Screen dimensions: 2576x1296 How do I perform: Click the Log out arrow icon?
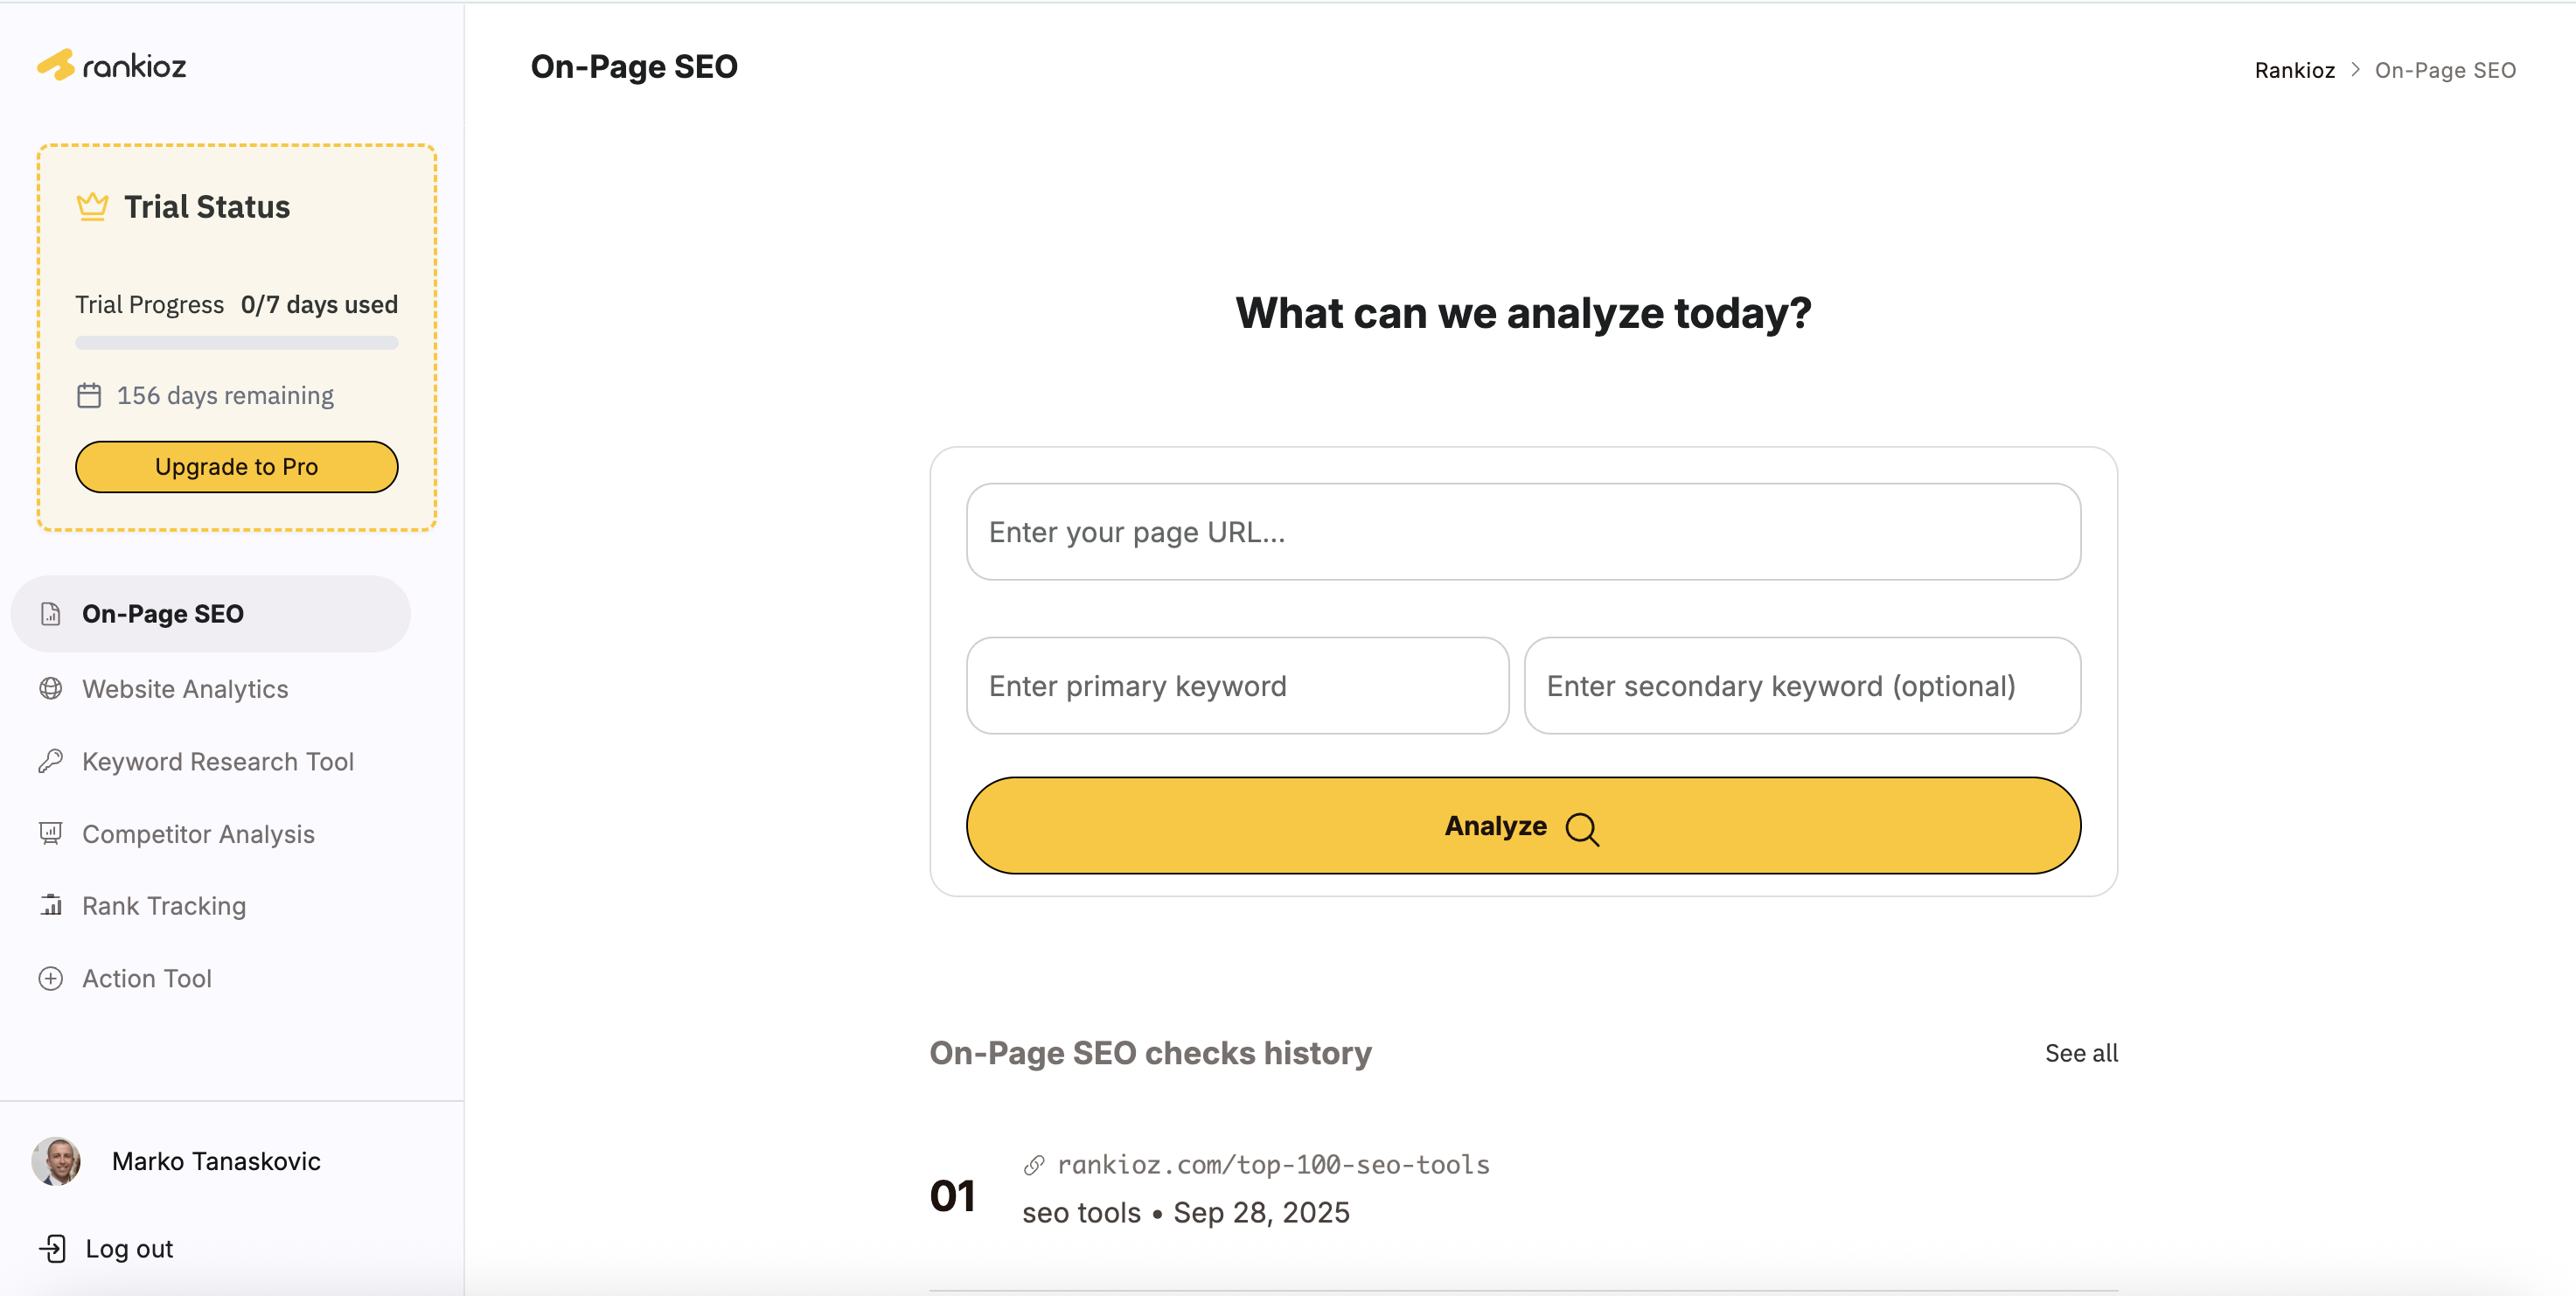(53, 1248)
